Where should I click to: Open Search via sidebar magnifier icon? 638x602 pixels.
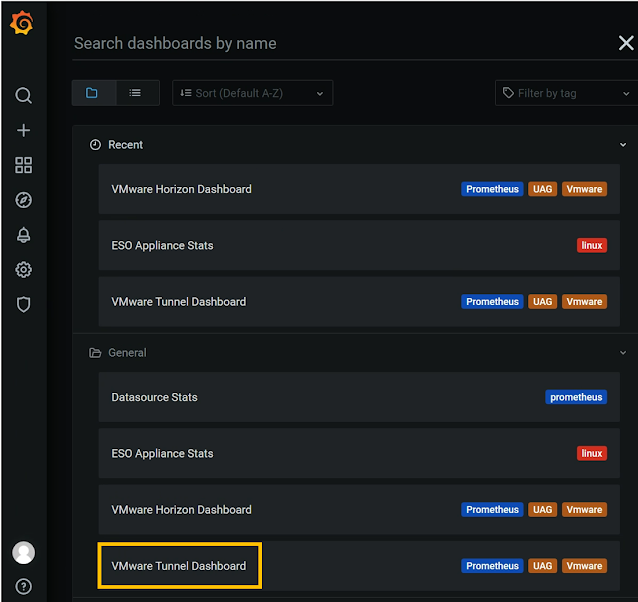pyautogui.click(x=23, y=96)
